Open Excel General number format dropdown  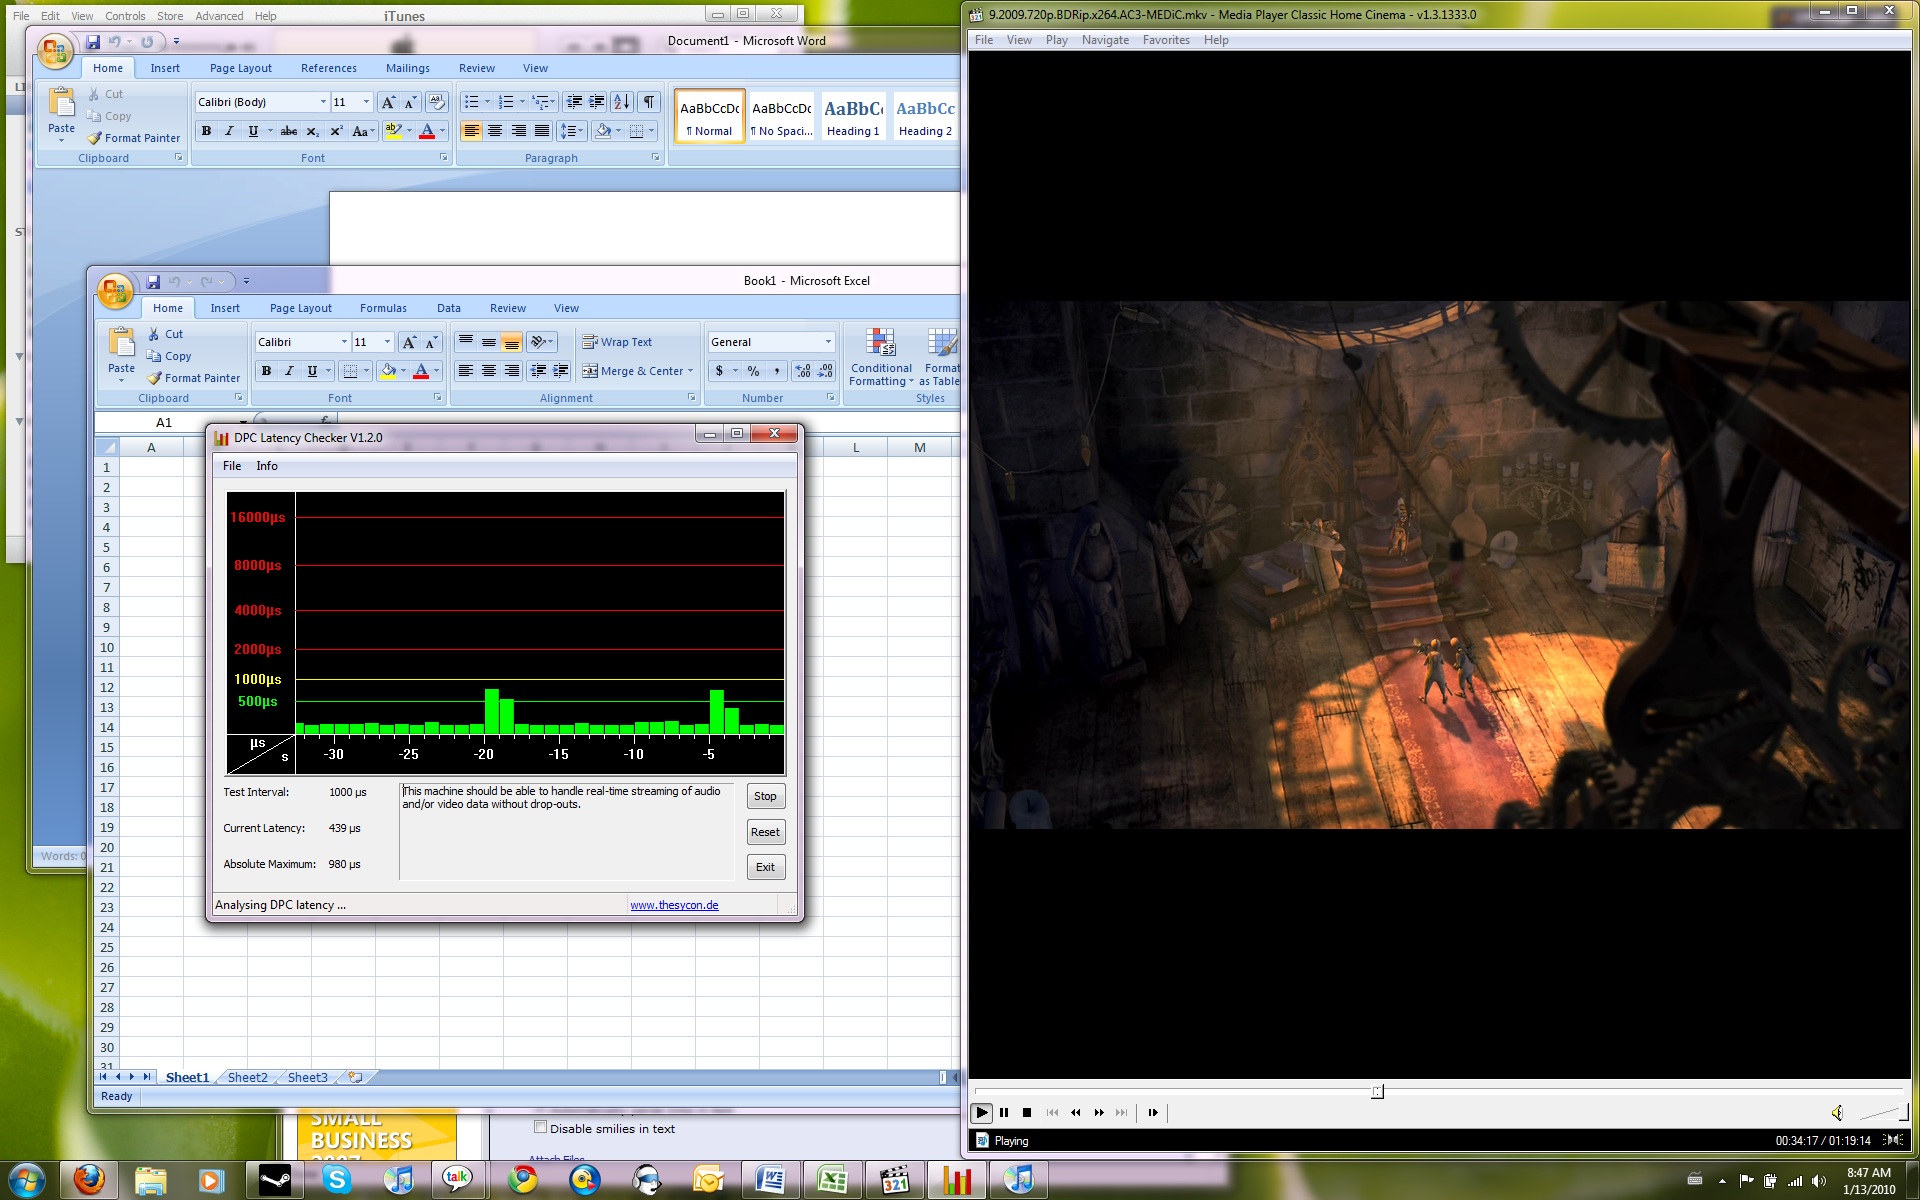tap(828, 342)
